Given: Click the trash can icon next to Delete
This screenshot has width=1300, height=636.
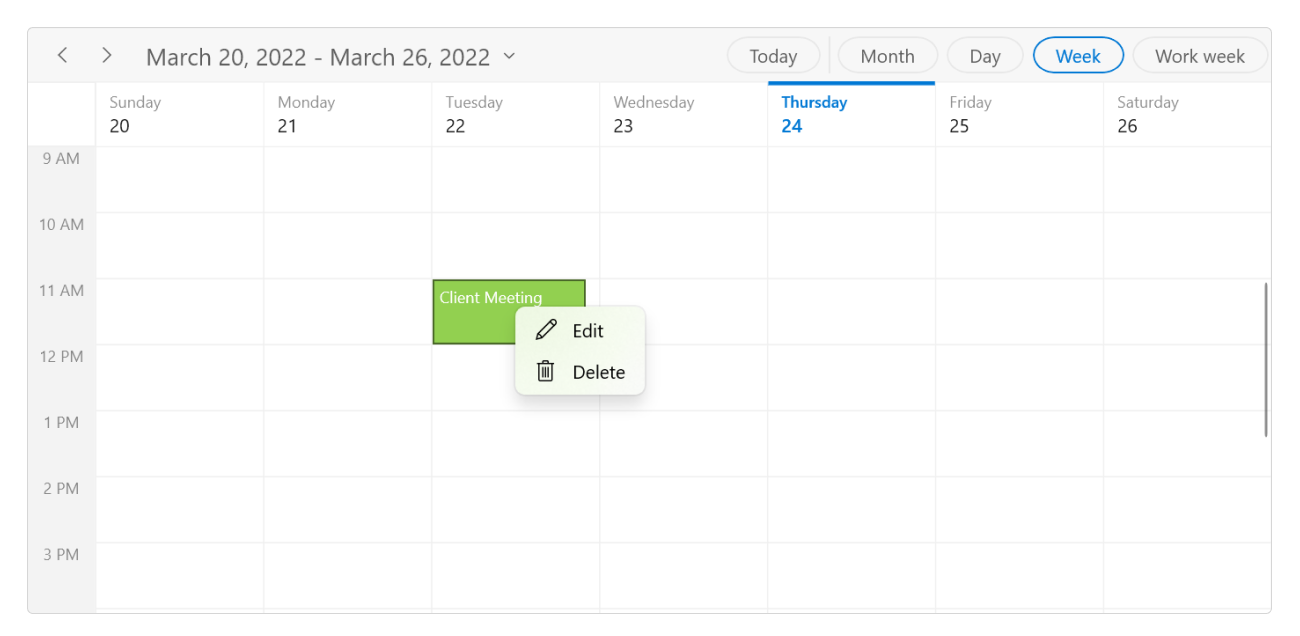Looking at the screenshot, I should pyautogui.click(x=545, y=371).
